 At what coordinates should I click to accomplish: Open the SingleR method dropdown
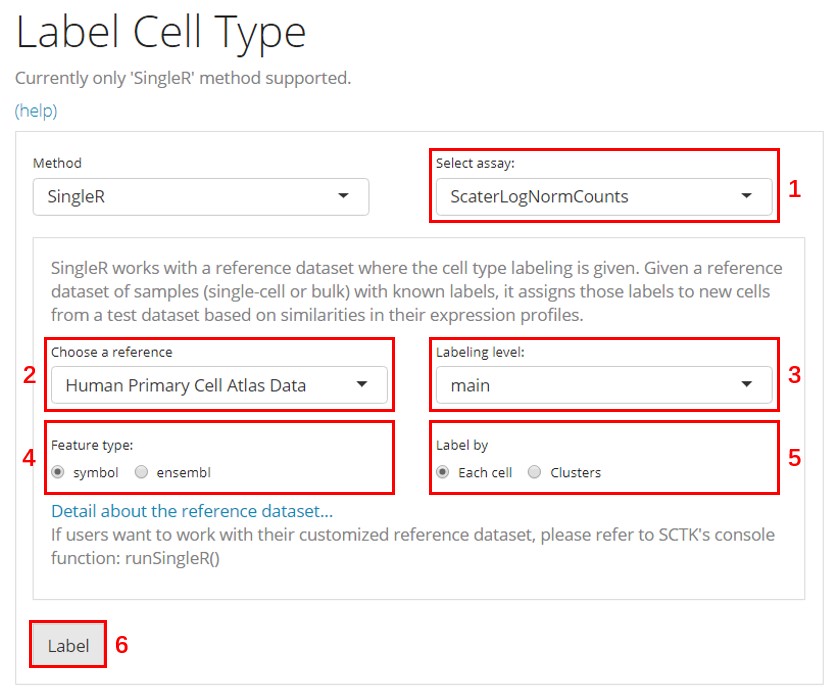(x=200, y=197)
